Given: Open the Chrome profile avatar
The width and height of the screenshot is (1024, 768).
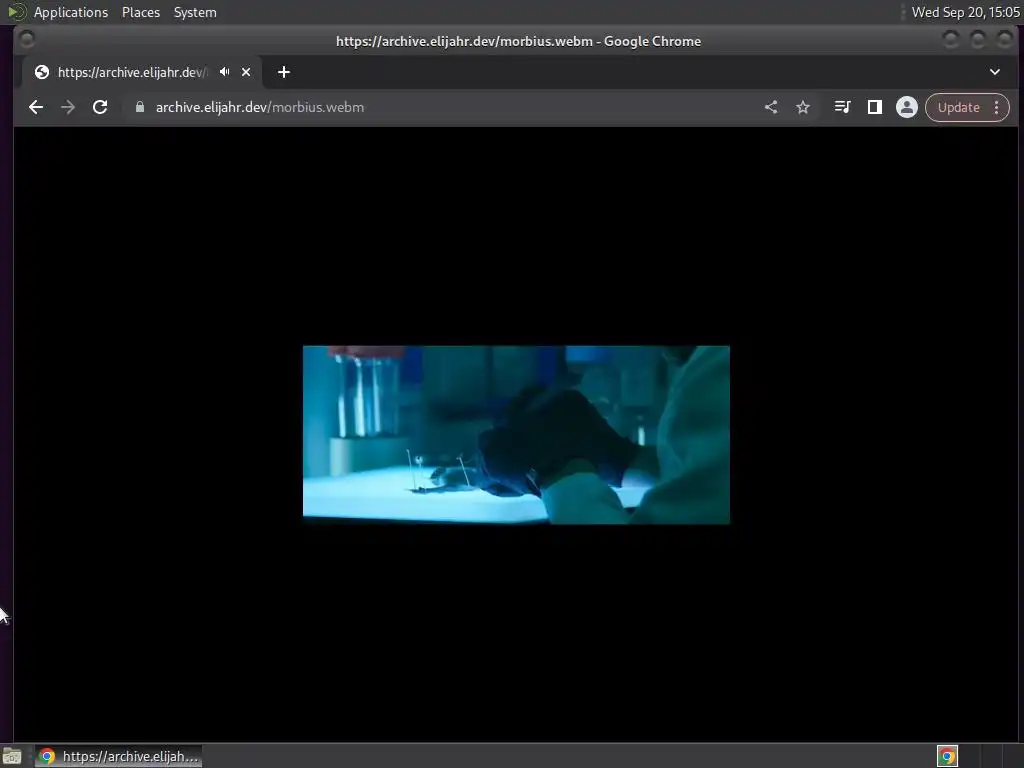Looking at the screenshot, I should (x=906, y=107).
